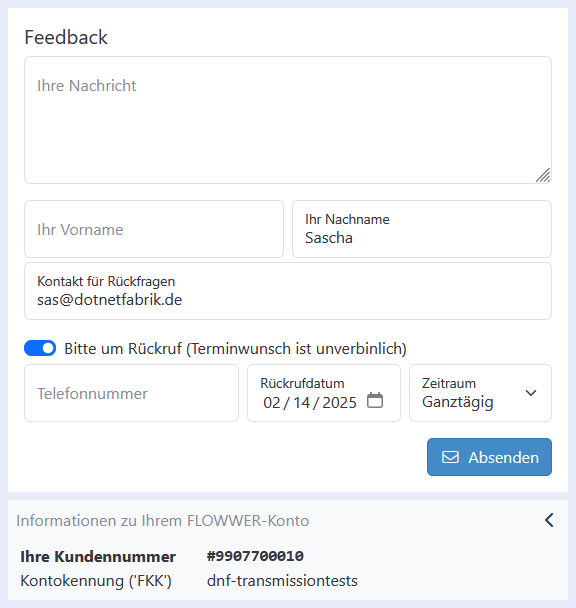Click the Ihr Nachname field containing Sascha
Screen dimensions: 576x608
(422, 229)
